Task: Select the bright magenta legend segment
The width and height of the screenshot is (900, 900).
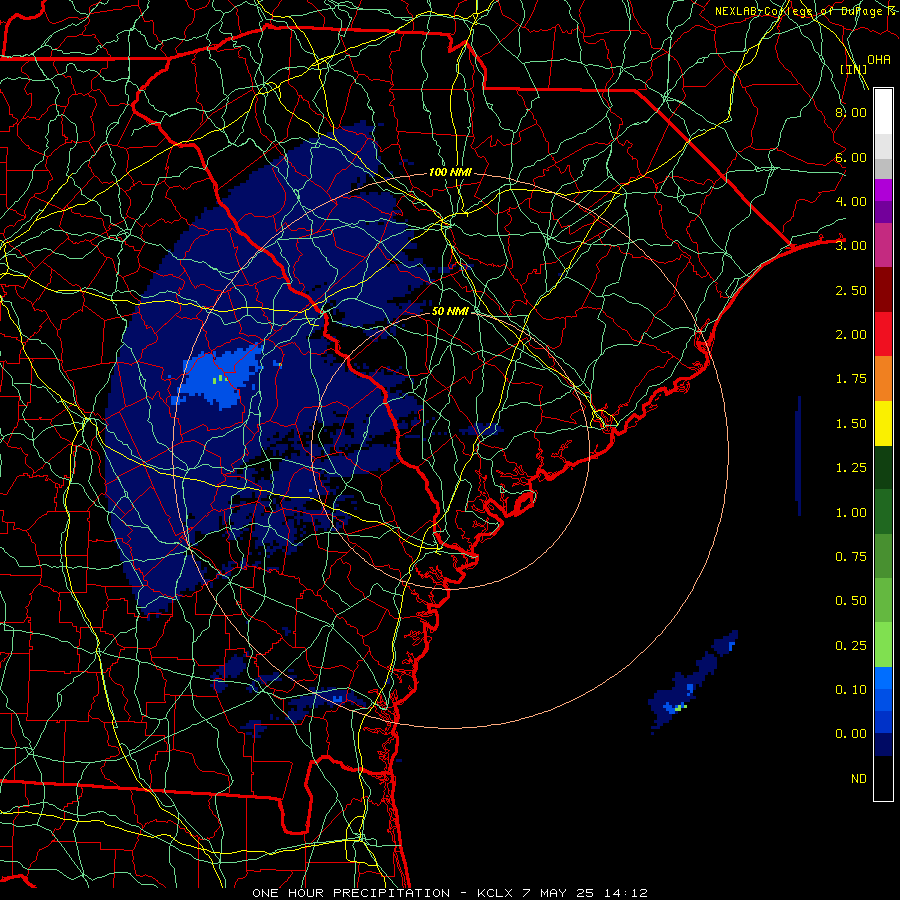Action: (883, 190)
